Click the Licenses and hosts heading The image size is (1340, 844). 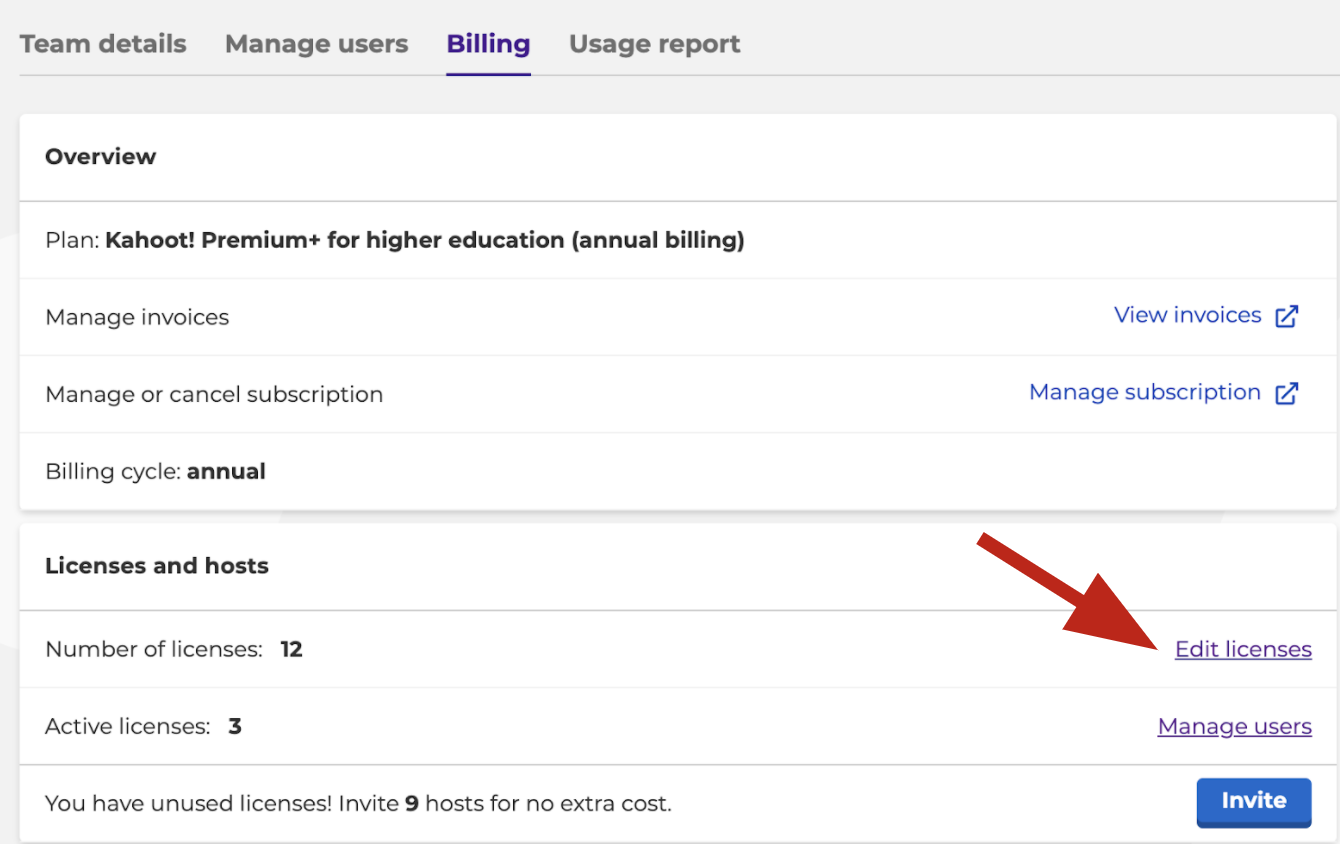157,565
